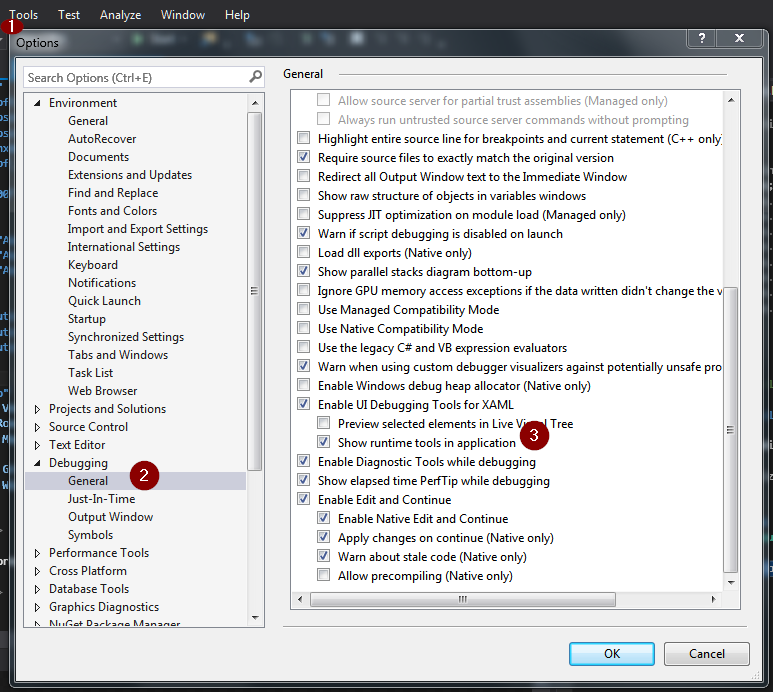Screen dimensions: 773x692
Task: Toggle Apply changes on continue (Native only)
Action: tap(323, 537)
